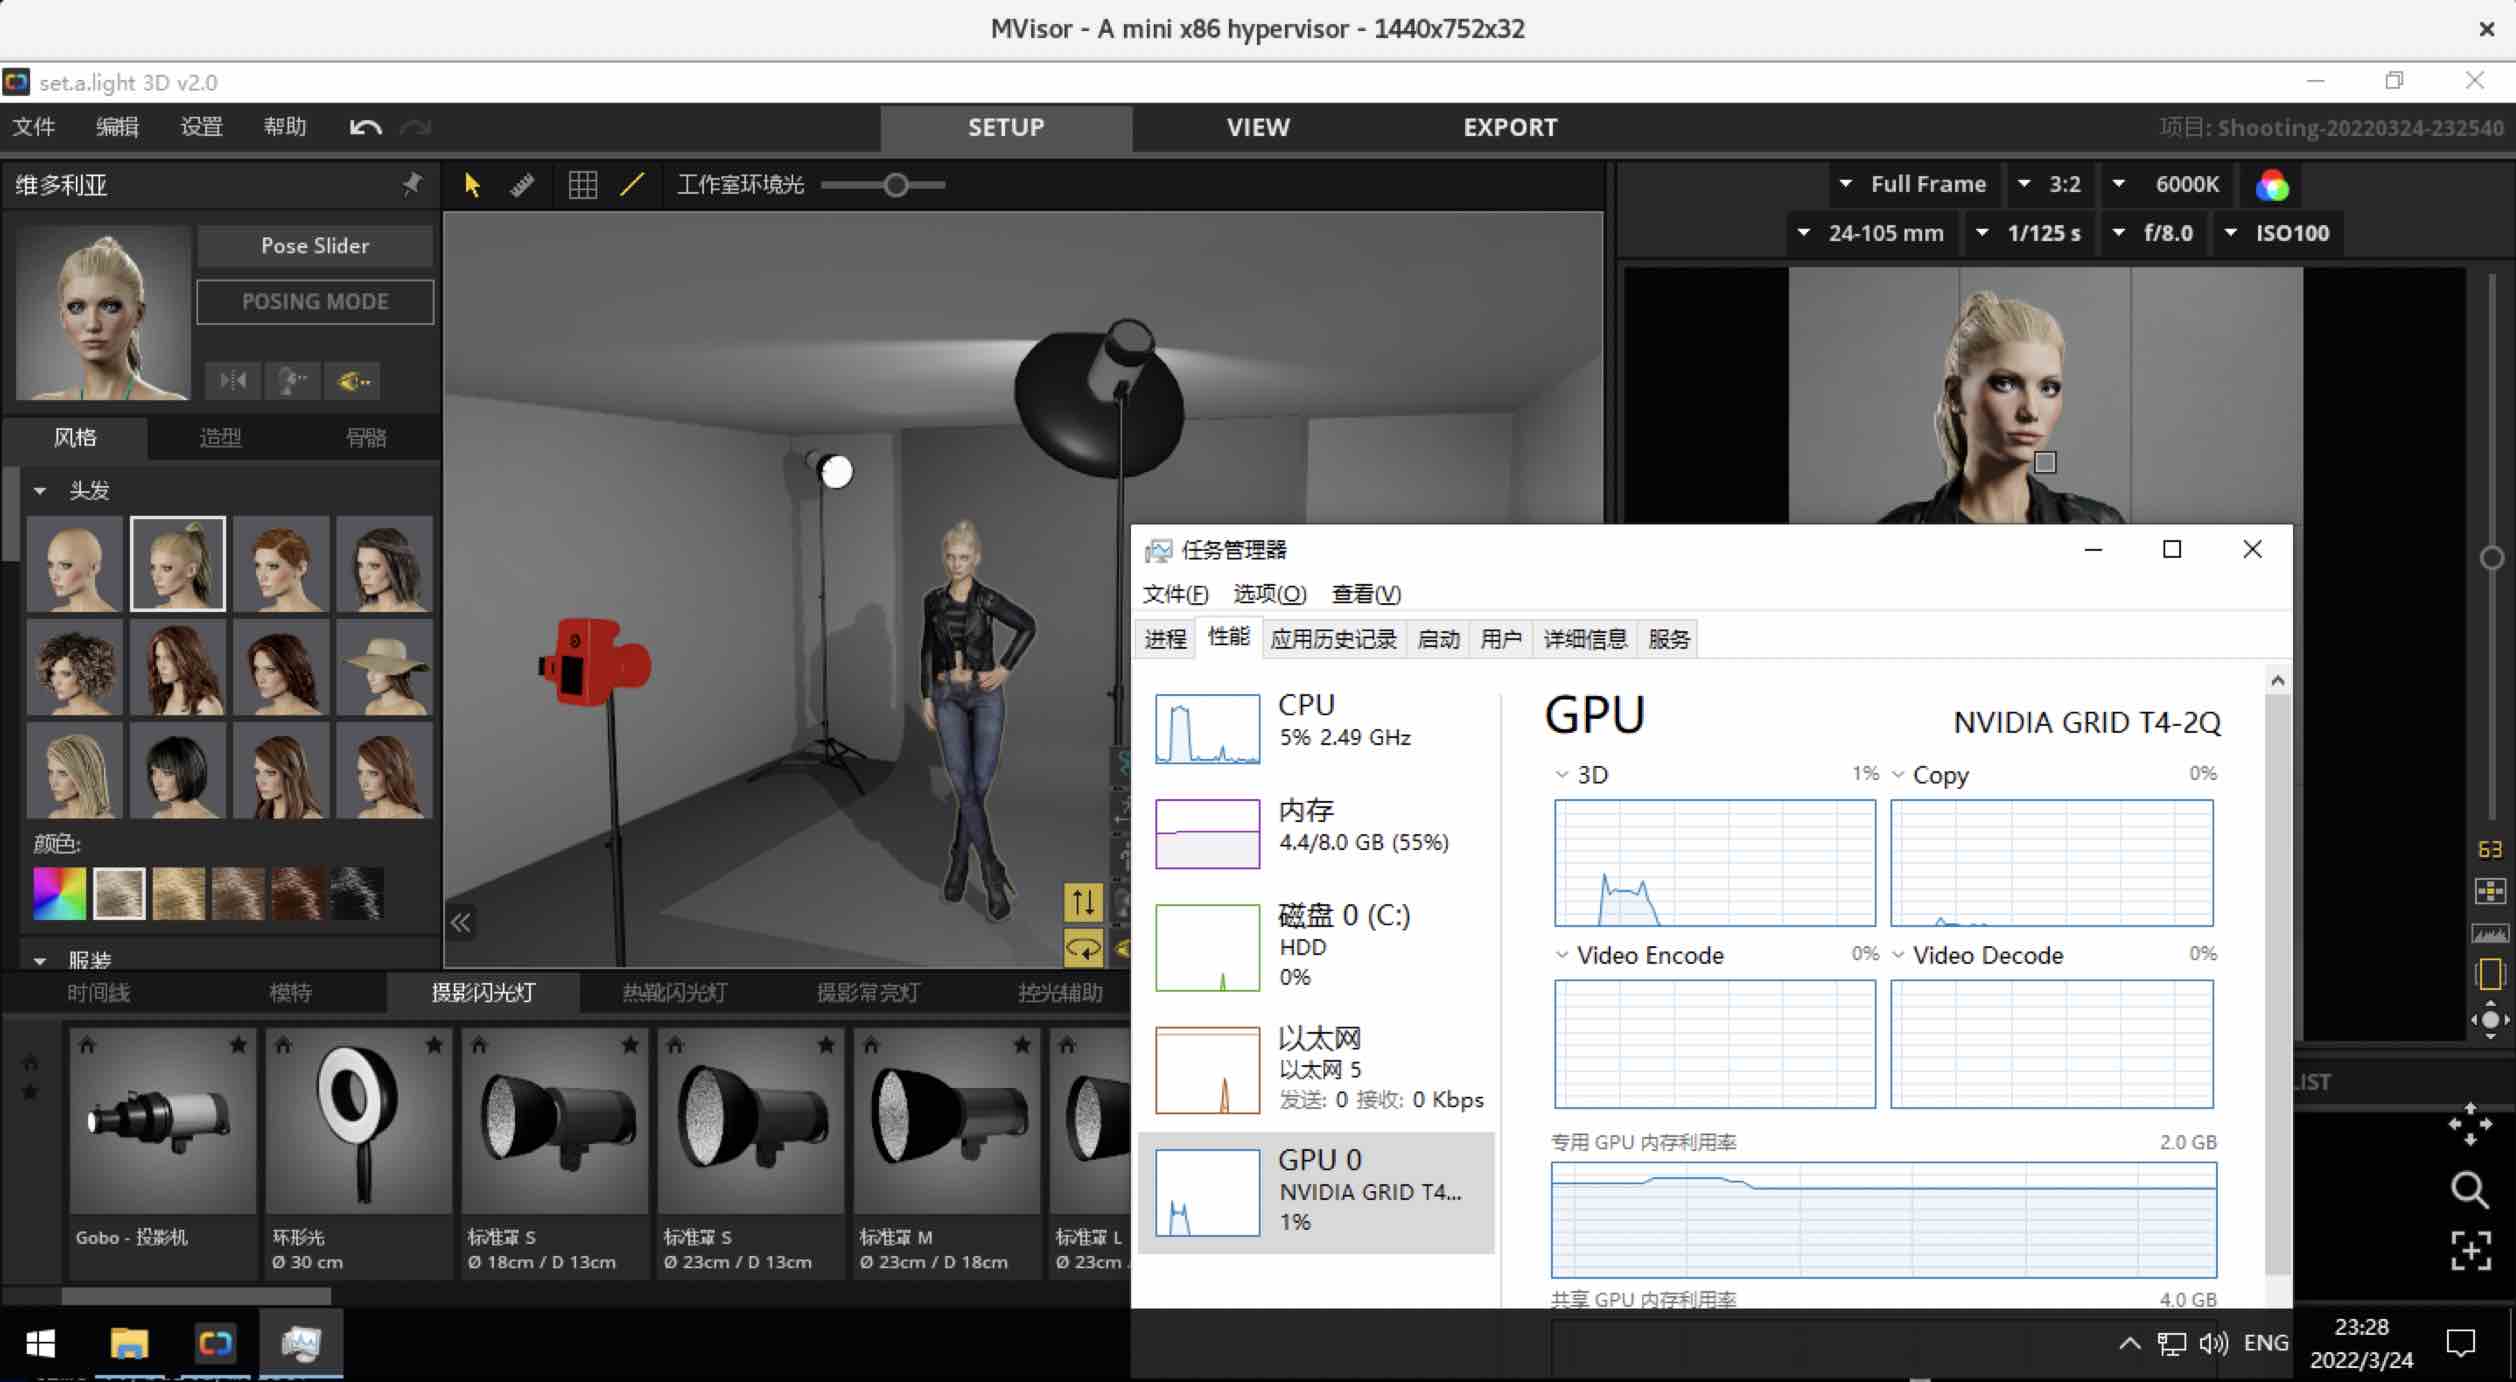Collapse the 3D graph chevron in Task Manager

(1561, 775)
